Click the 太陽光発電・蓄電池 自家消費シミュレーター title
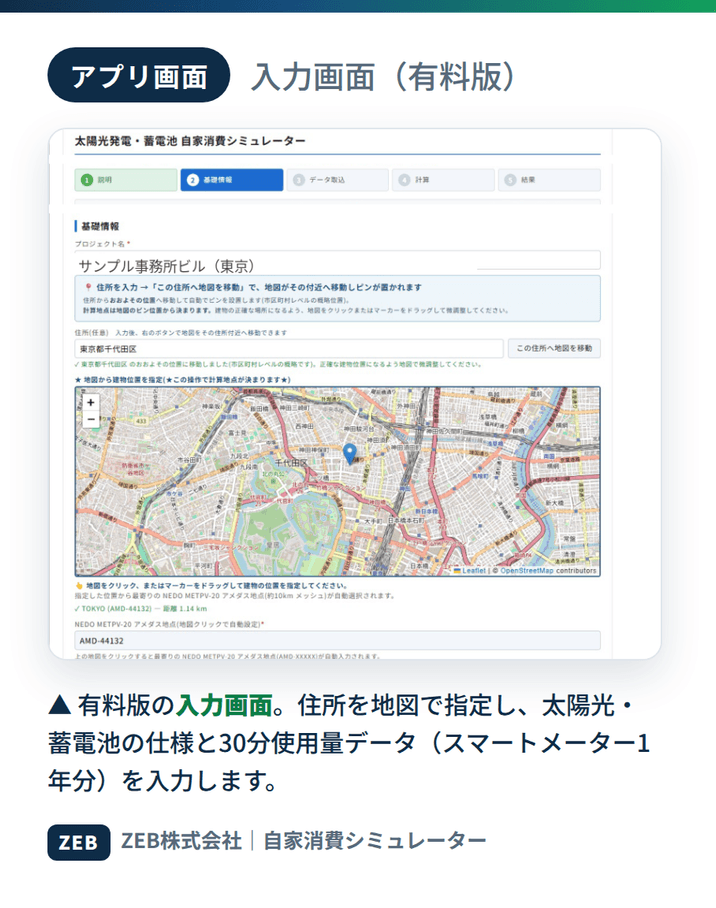 [x=190, y=141]
